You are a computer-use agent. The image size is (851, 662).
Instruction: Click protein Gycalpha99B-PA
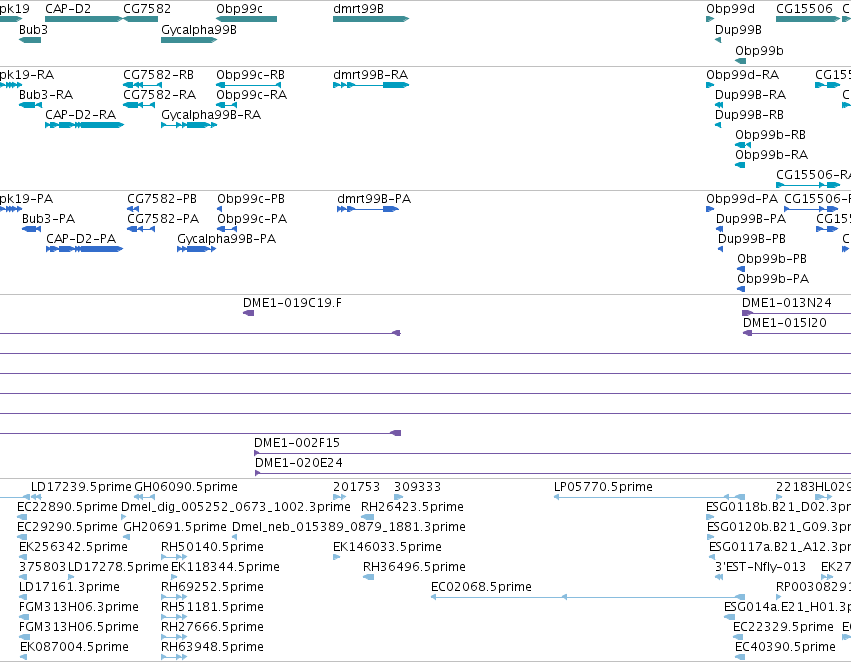(196, 249)
